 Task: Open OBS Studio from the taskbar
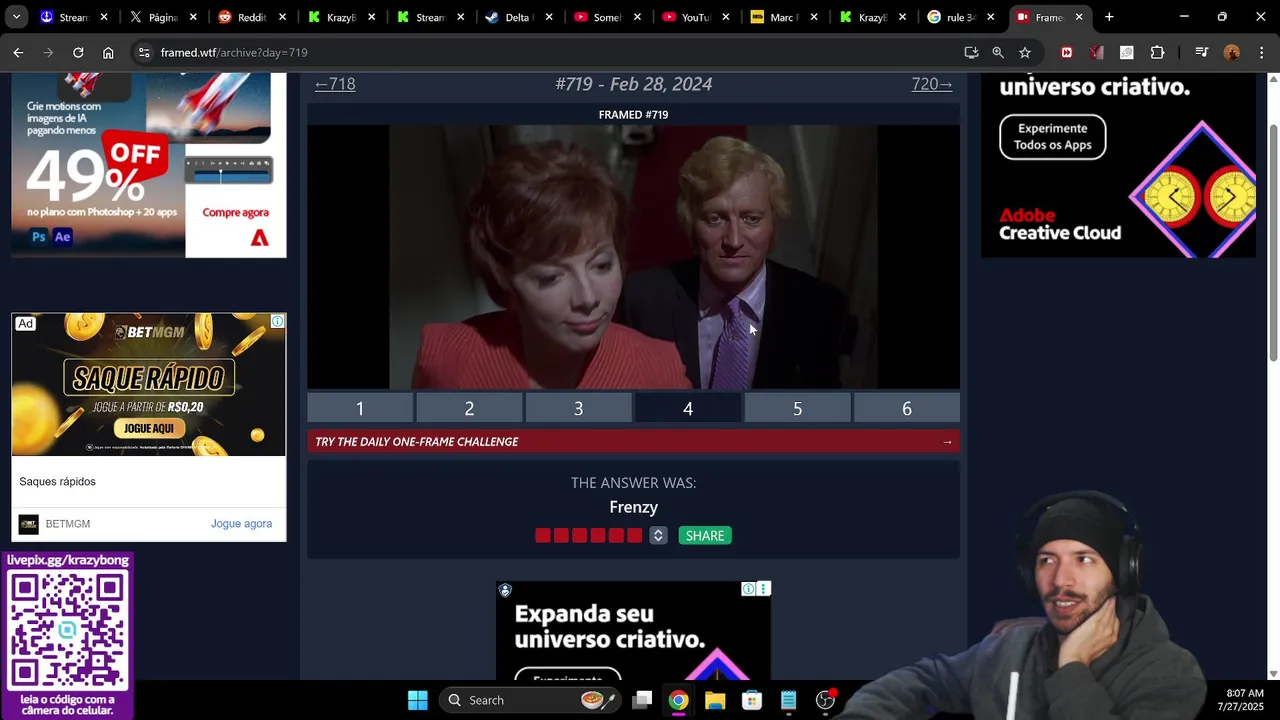[825, 700]
